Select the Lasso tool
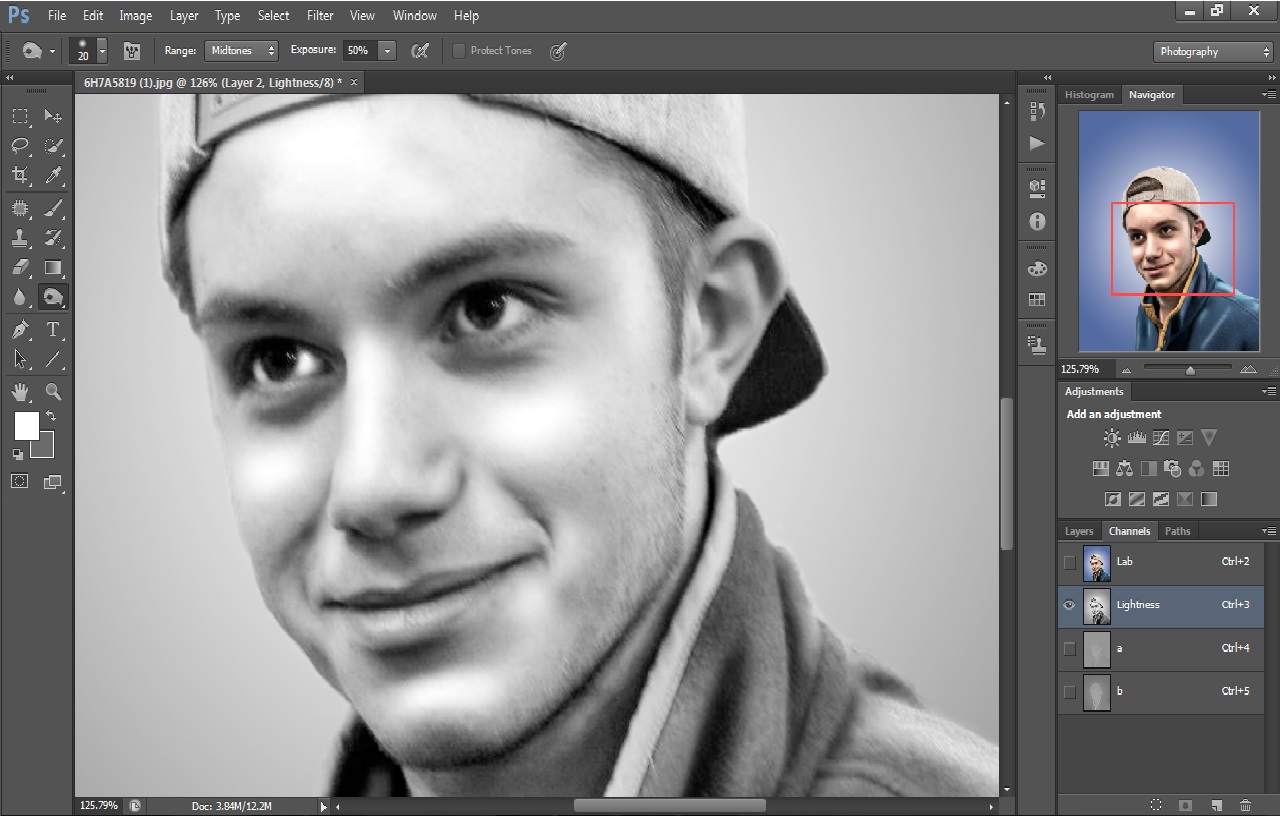 20,146
